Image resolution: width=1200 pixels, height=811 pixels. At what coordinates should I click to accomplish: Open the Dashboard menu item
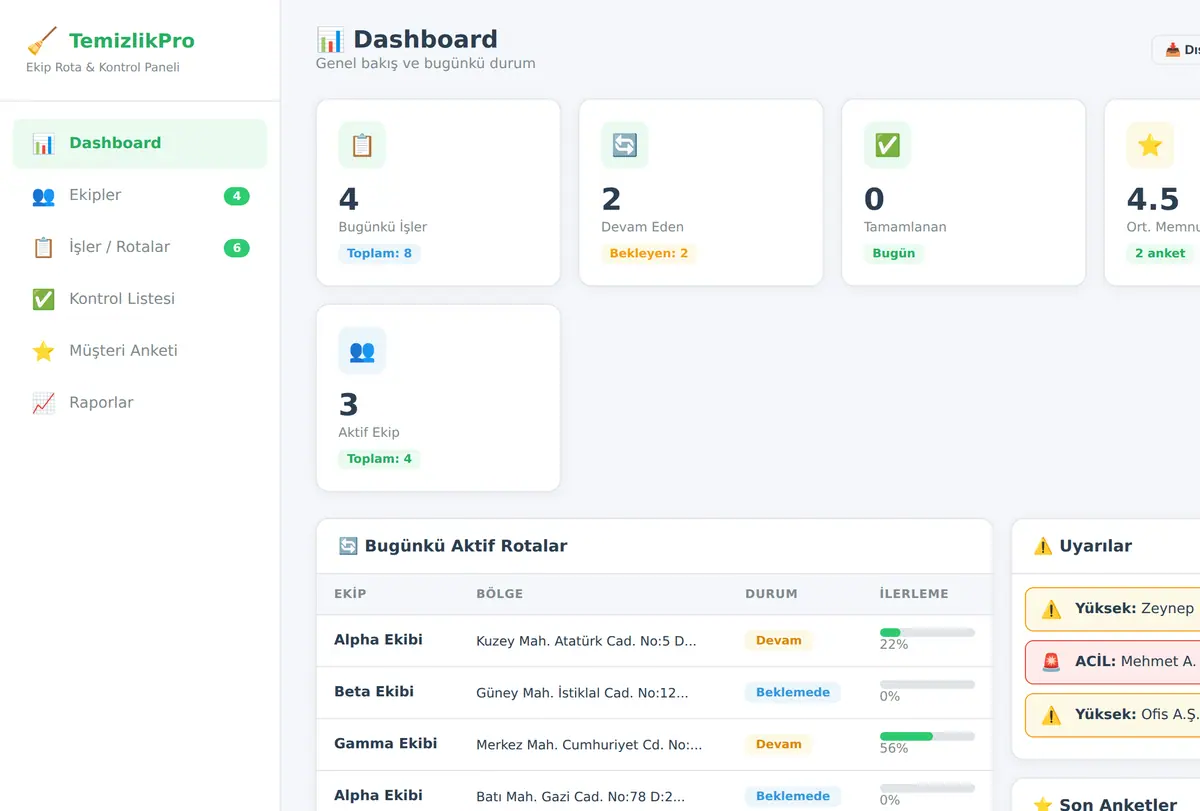point(140,143)
